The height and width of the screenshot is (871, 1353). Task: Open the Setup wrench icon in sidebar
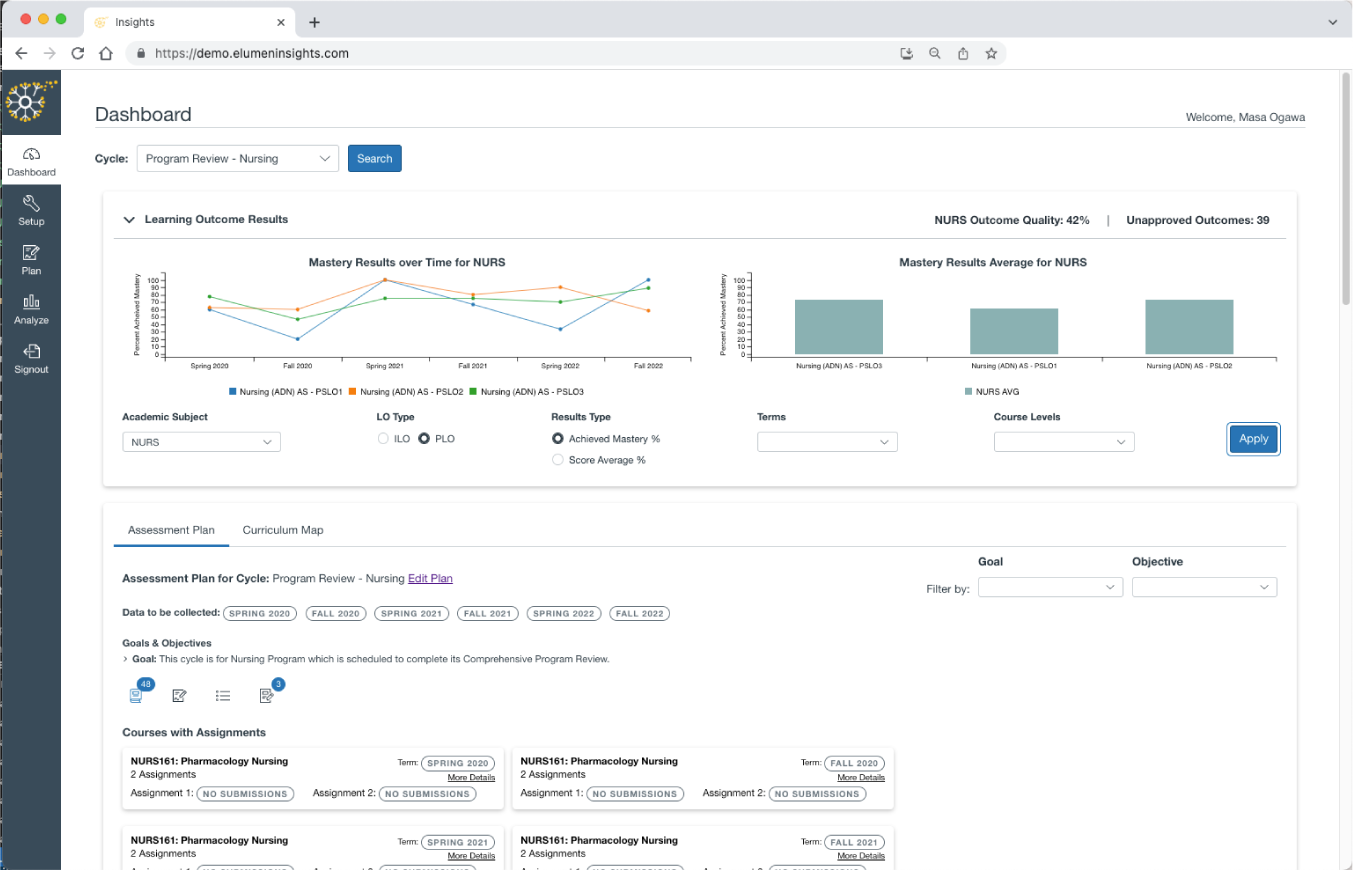tap(31, 204)
